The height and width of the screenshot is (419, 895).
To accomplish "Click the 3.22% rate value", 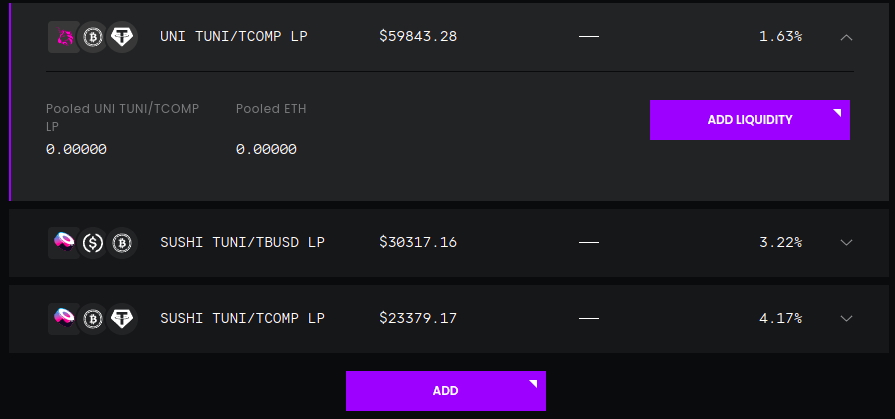I will [x=780, y=242].
